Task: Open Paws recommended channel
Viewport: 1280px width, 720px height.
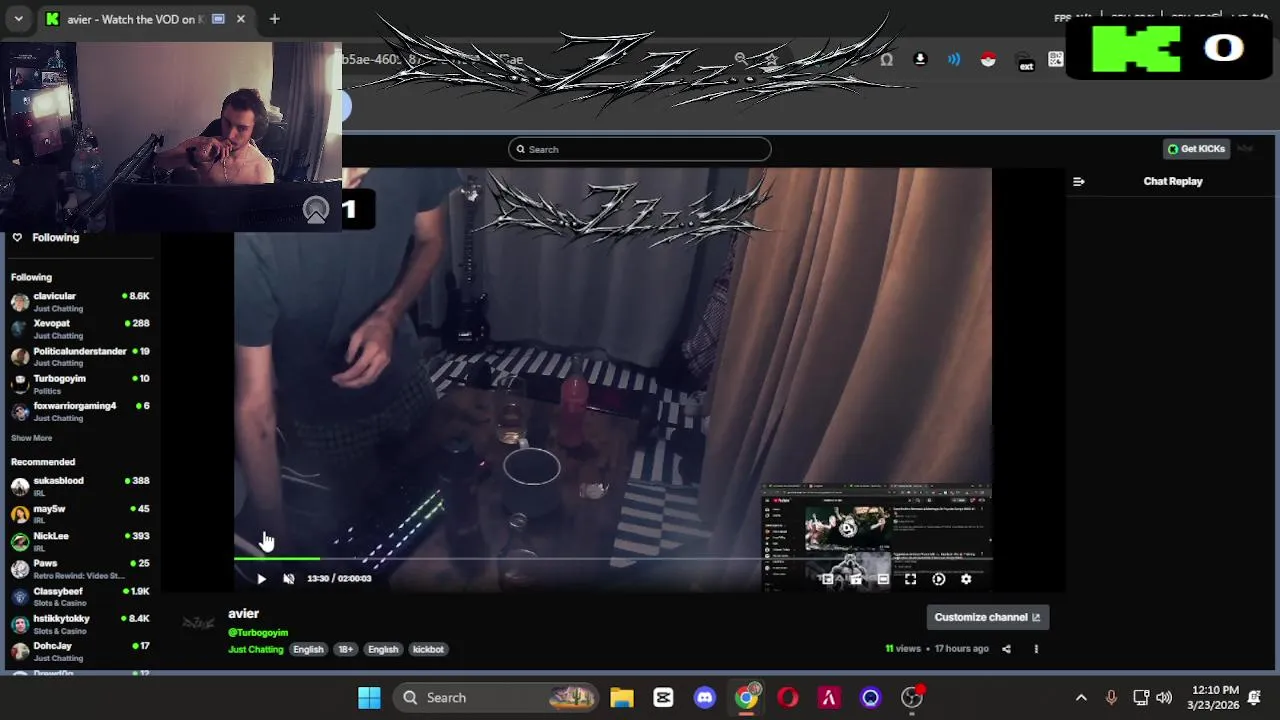Action: tap(80, 568)
